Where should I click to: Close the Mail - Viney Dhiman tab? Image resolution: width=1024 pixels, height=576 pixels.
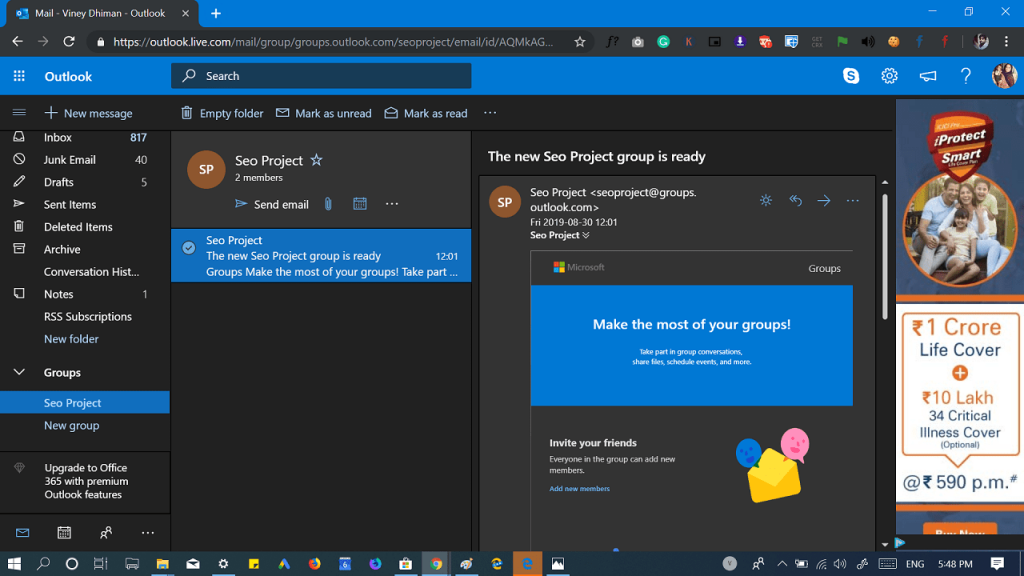point(185,13)
